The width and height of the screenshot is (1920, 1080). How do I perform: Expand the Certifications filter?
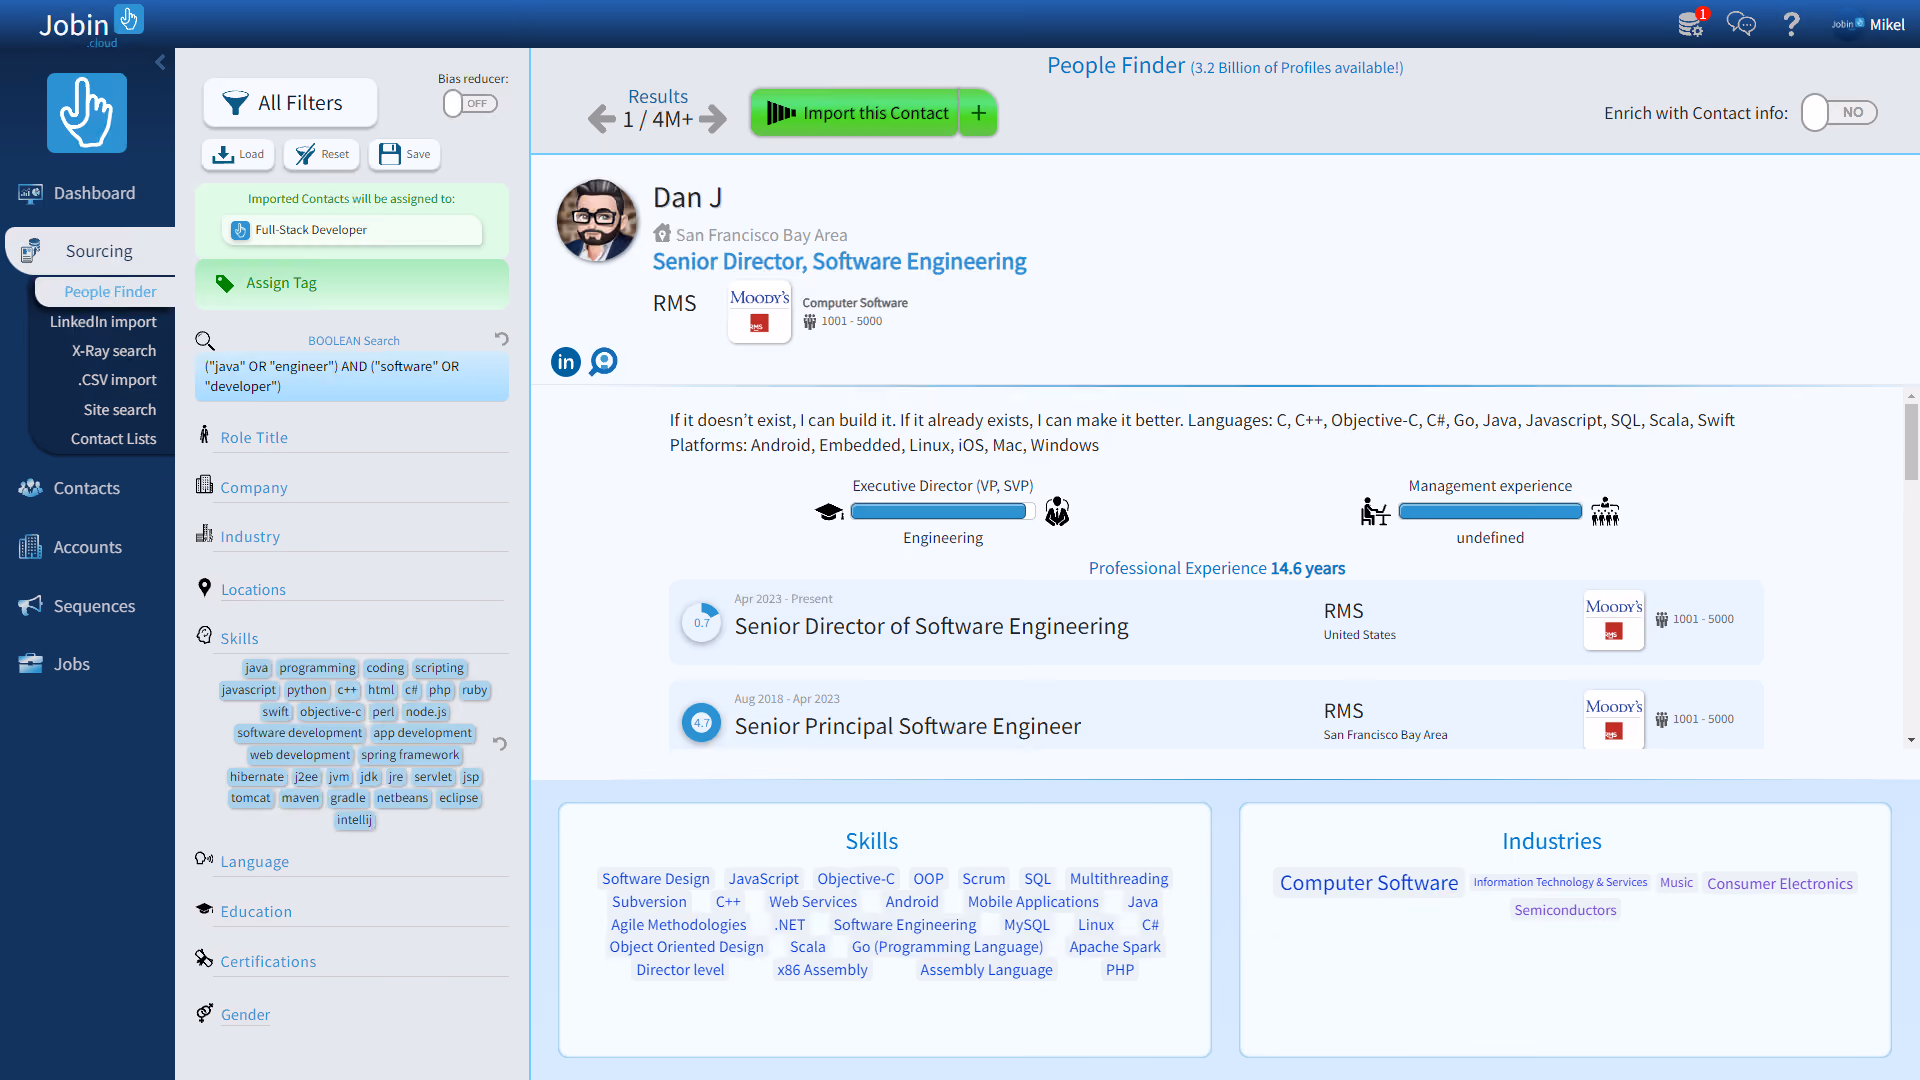click(268, 961)
